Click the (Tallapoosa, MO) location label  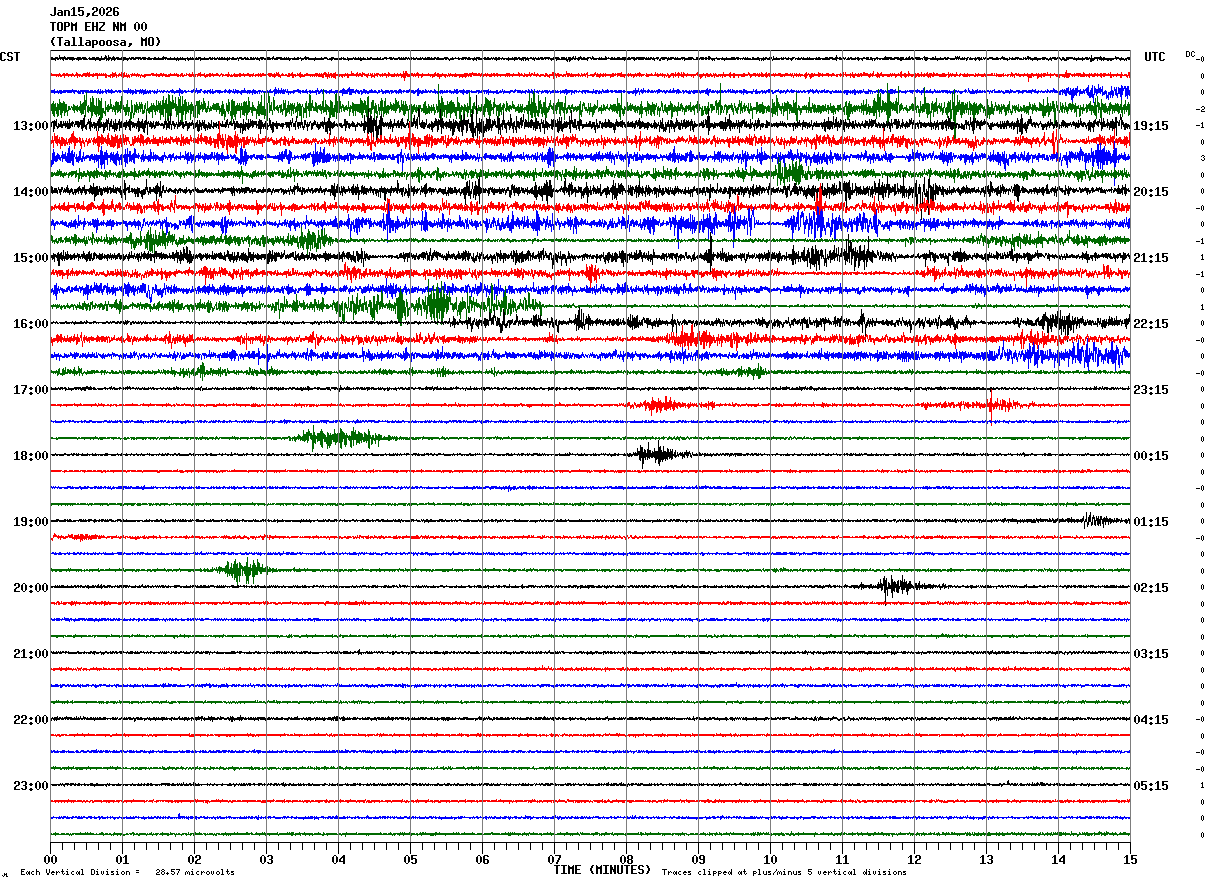[x=105, y=42]
